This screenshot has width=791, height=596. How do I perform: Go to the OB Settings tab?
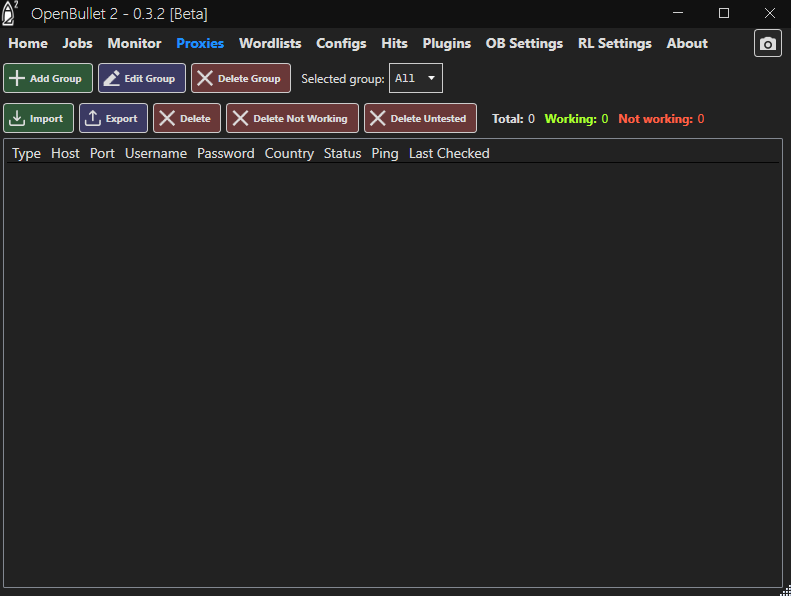524,44
